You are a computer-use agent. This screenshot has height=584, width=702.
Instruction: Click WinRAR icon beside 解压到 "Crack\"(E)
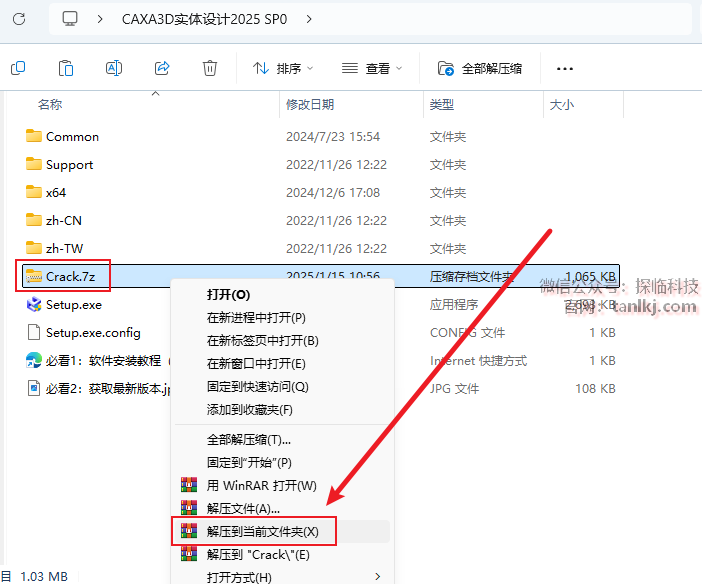[x=189, y=554]
